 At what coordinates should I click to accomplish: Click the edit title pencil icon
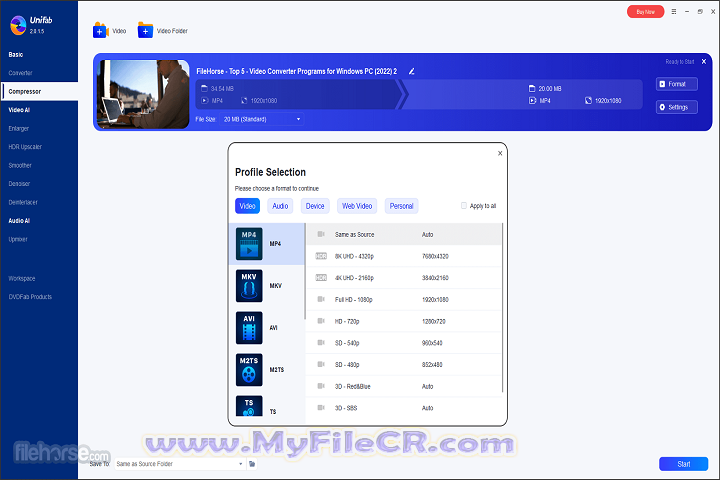pos(411,71)
